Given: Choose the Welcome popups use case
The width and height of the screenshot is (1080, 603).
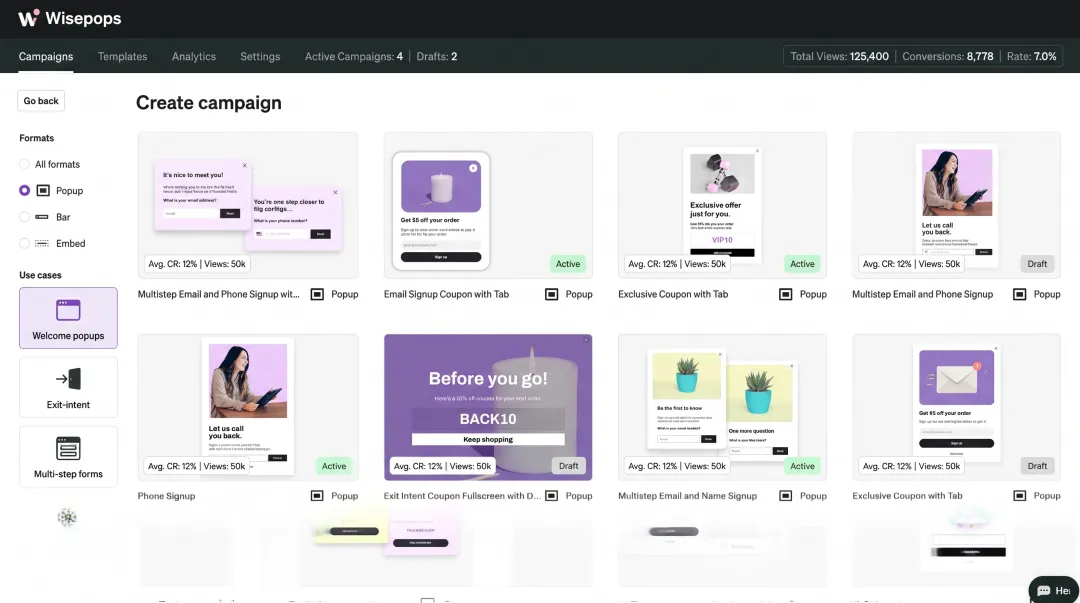Looking at the screenshot, I should tap(68, 318).
